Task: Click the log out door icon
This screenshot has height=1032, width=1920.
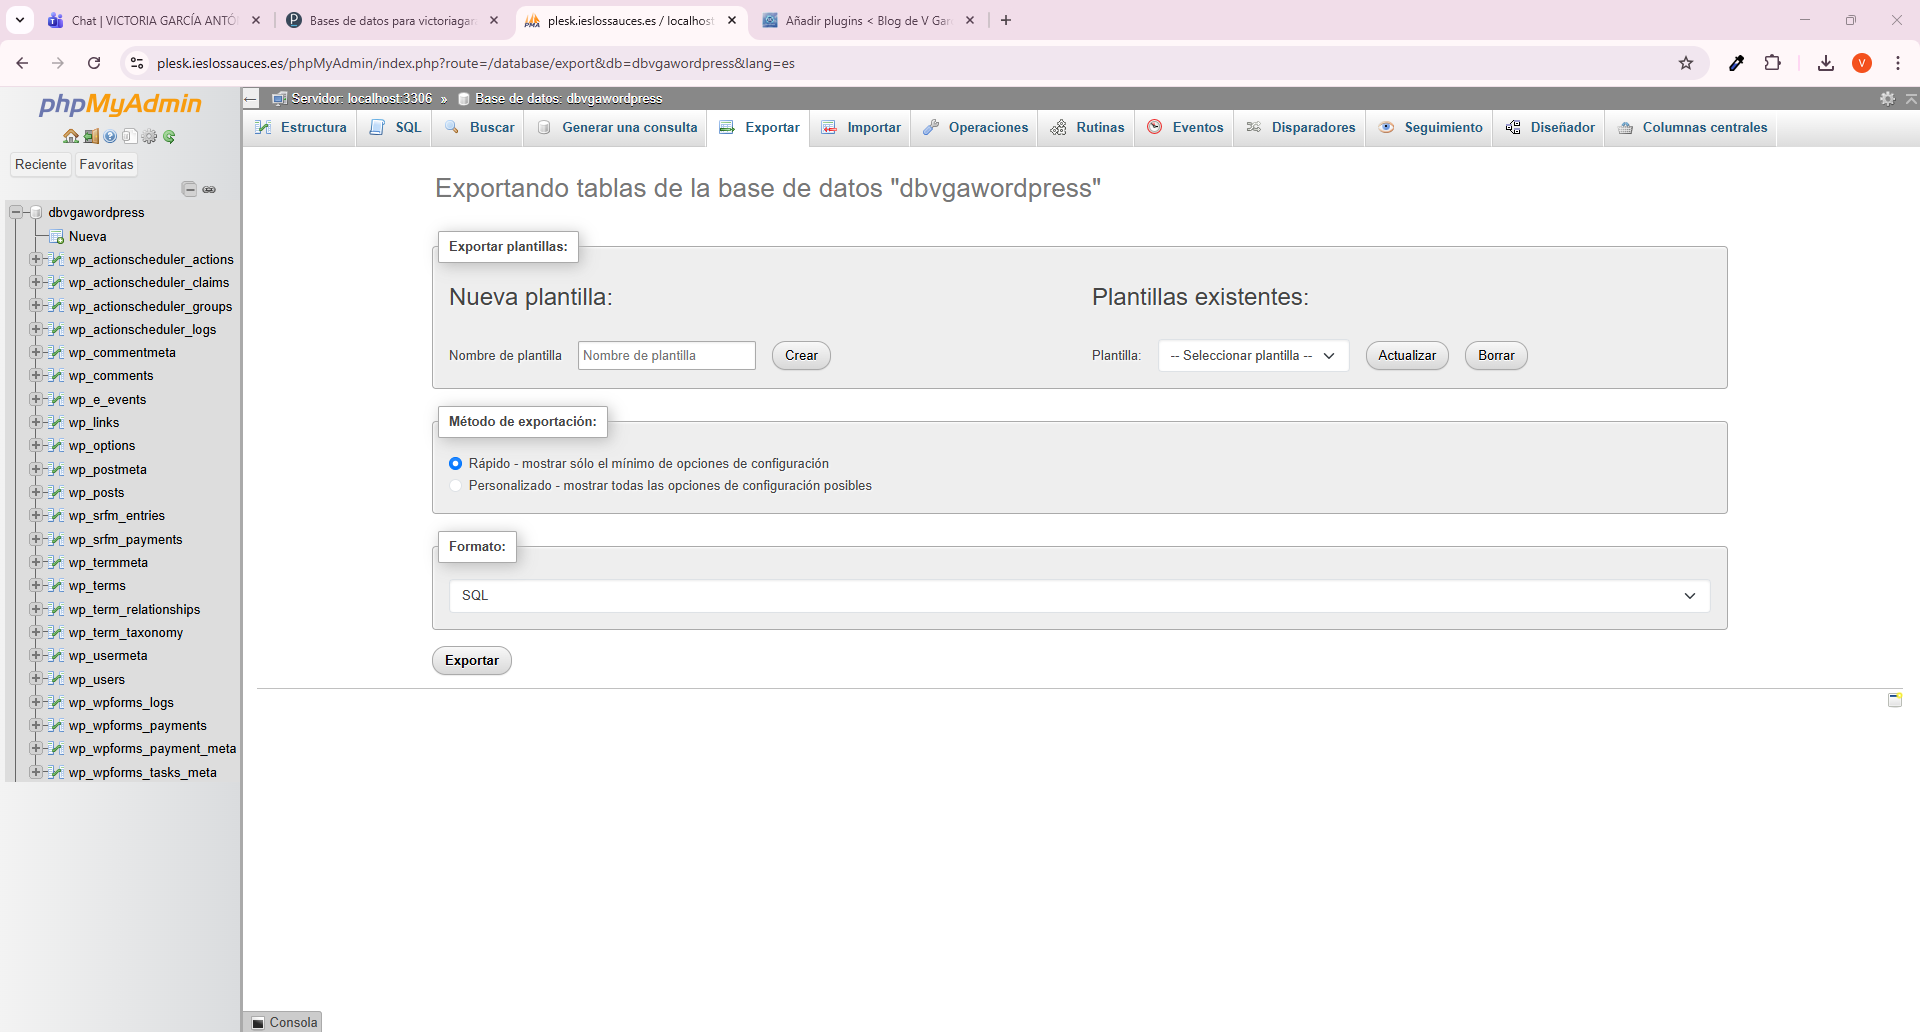Action: pos(90,137)
